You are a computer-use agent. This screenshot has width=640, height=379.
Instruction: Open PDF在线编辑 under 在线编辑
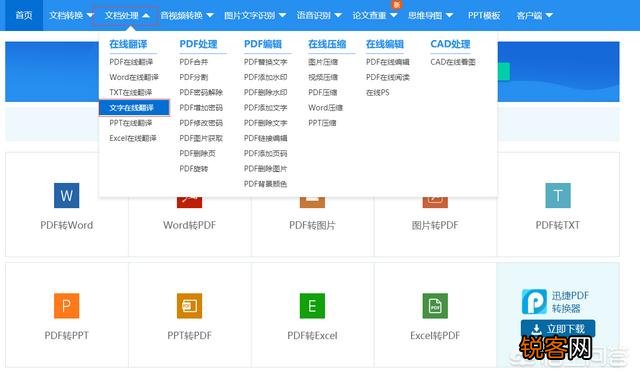click(x=388, y=62)
